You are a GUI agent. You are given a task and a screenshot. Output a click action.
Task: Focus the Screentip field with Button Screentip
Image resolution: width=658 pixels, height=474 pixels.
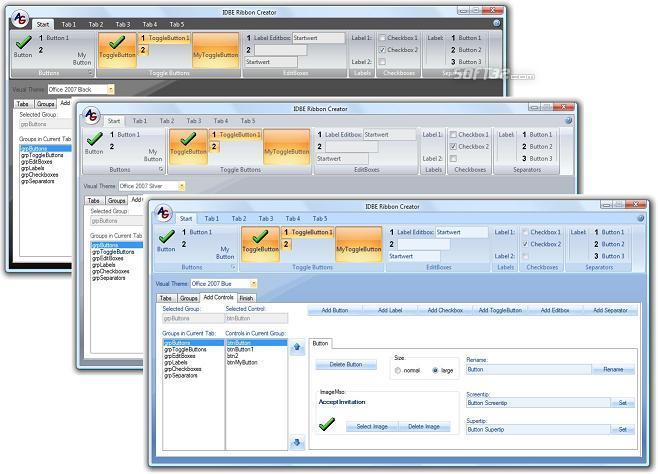coord(538,403)
